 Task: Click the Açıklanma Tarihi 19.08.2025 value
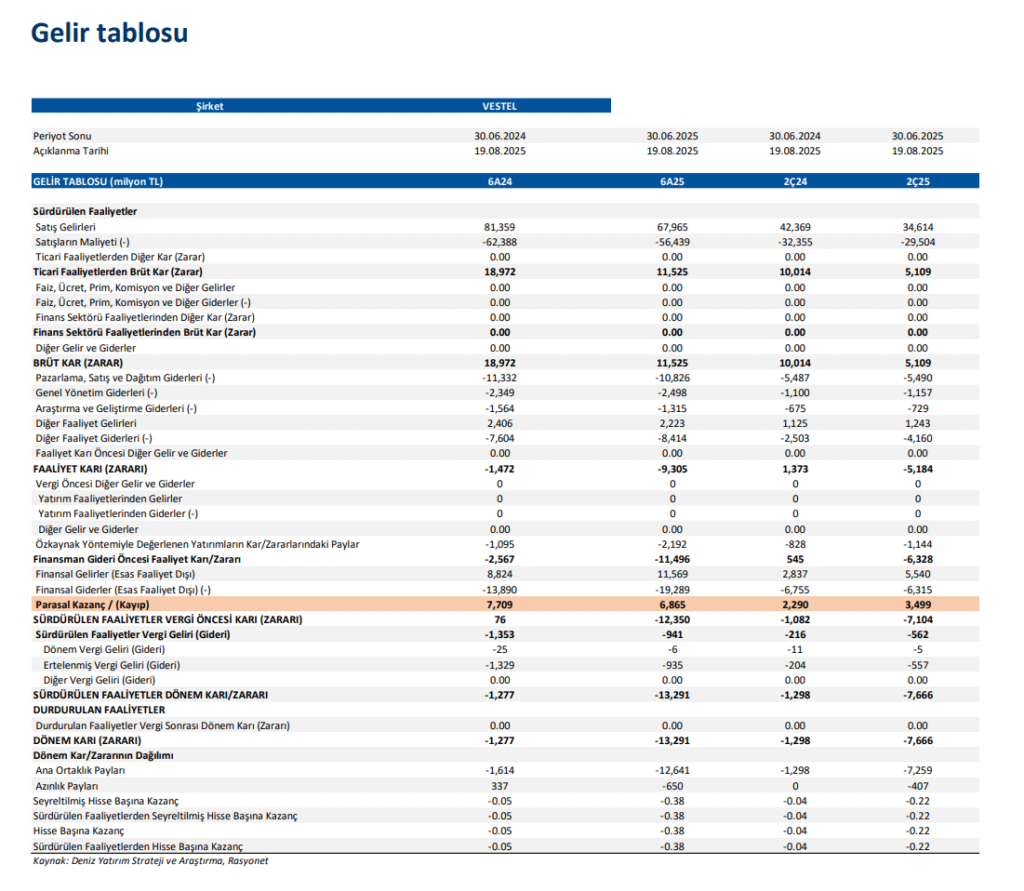coord(500,151)
